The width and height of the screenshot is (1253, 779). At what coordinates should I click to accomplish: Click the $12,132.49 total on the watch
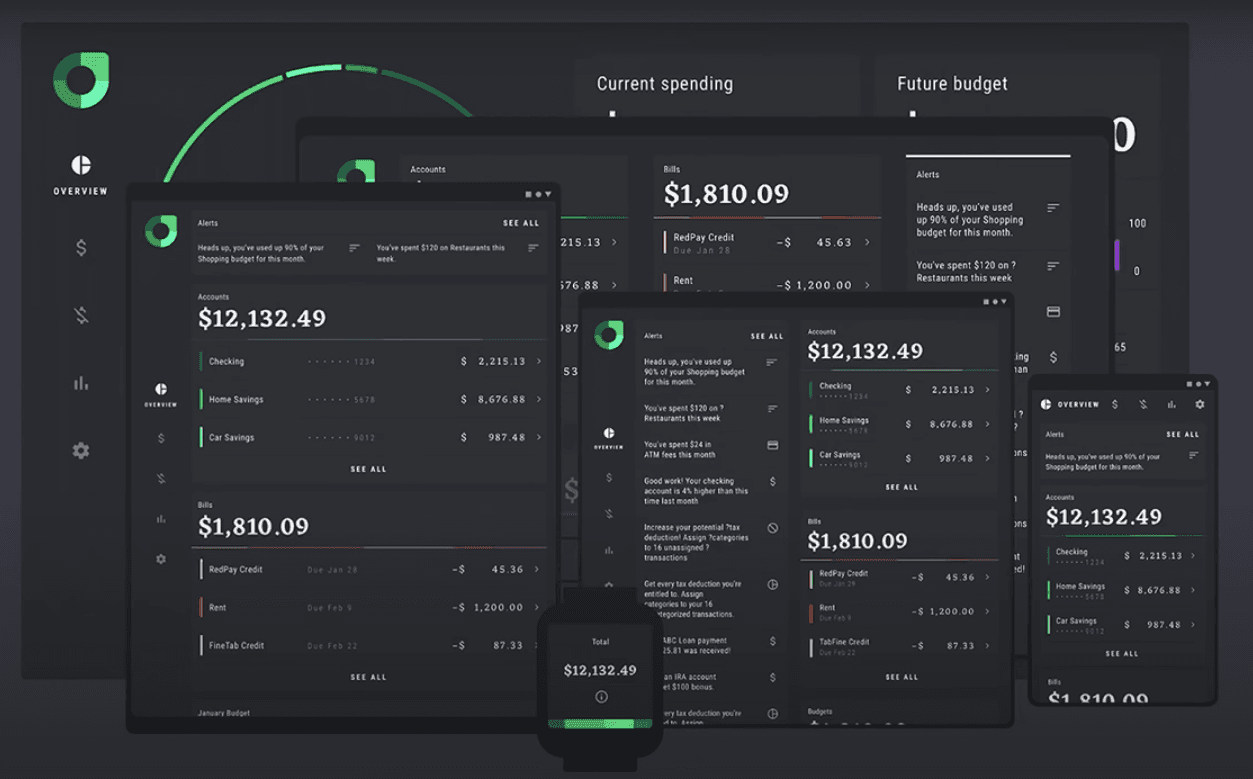(600, 670)
